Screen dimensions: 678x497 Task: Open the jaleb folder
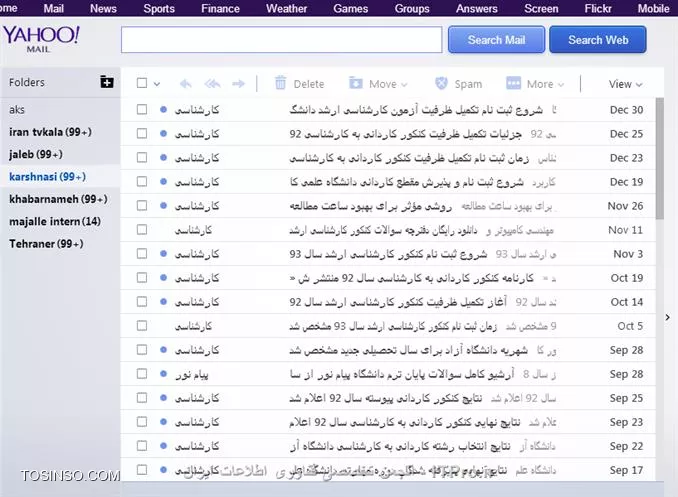tap(36, 154)
